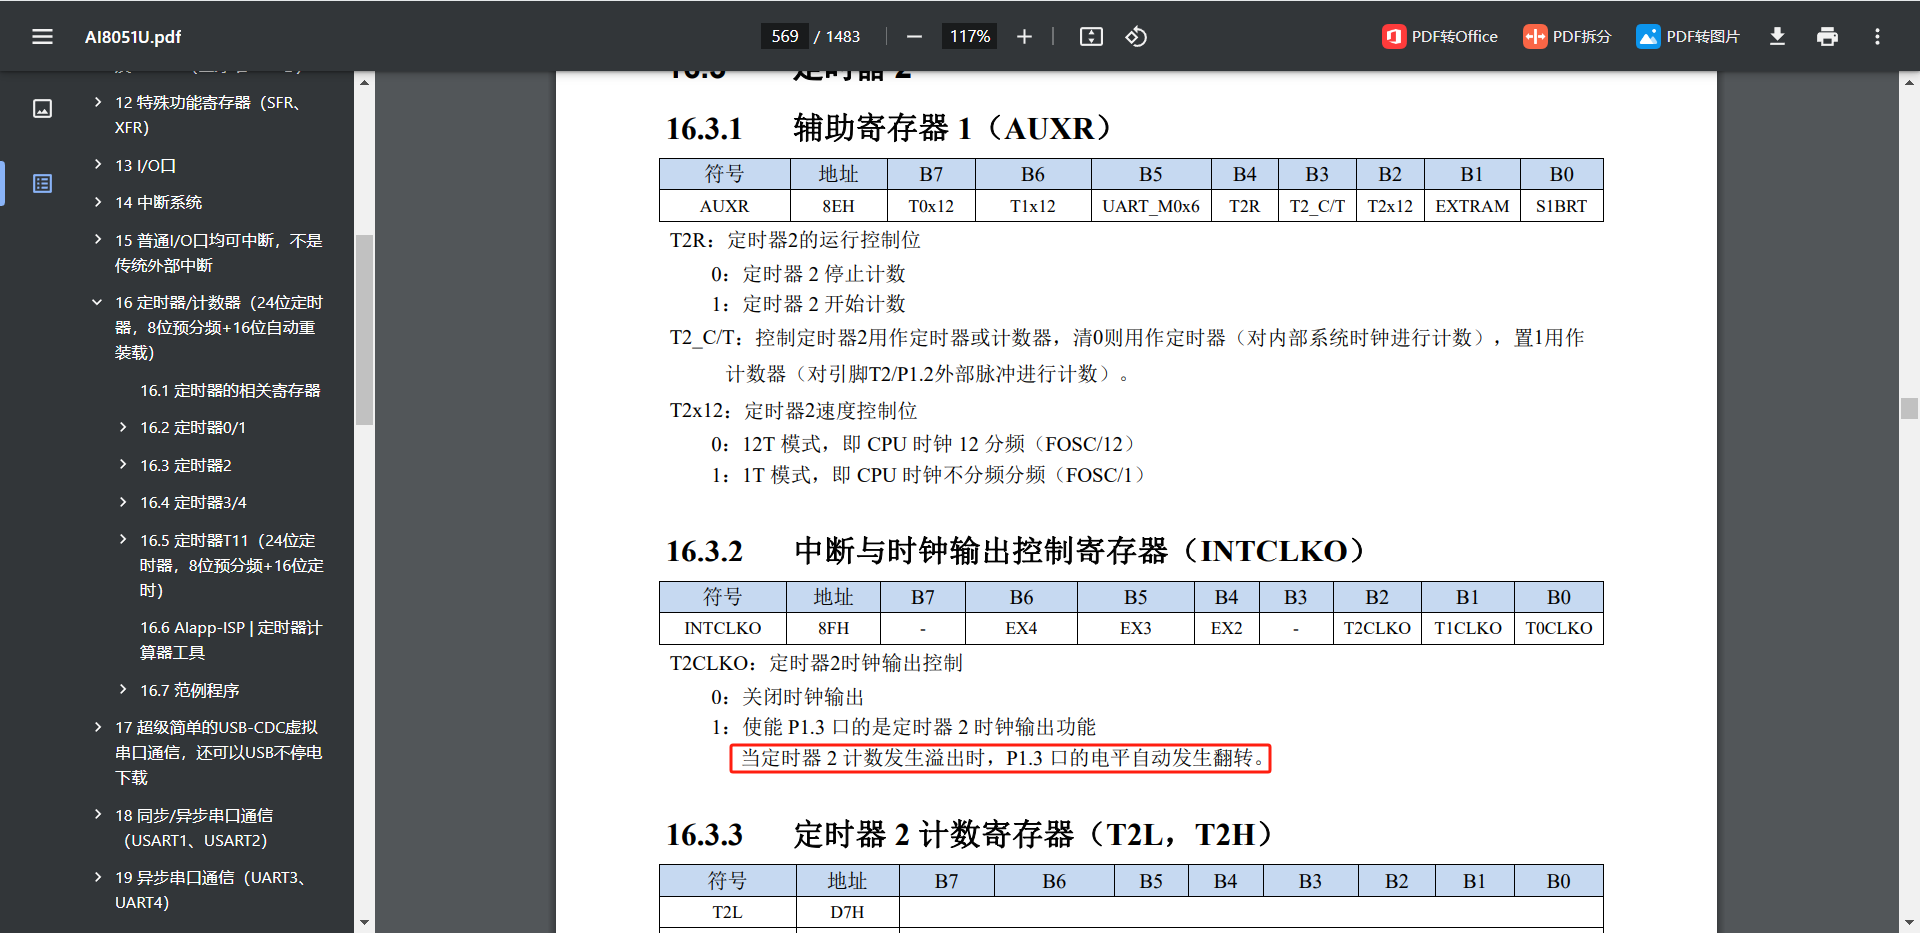Expand chapter 13 I/O口 arrow
Image resolution: width=1920 pixels, height=933 pixels.
click(x=97, y=164)
